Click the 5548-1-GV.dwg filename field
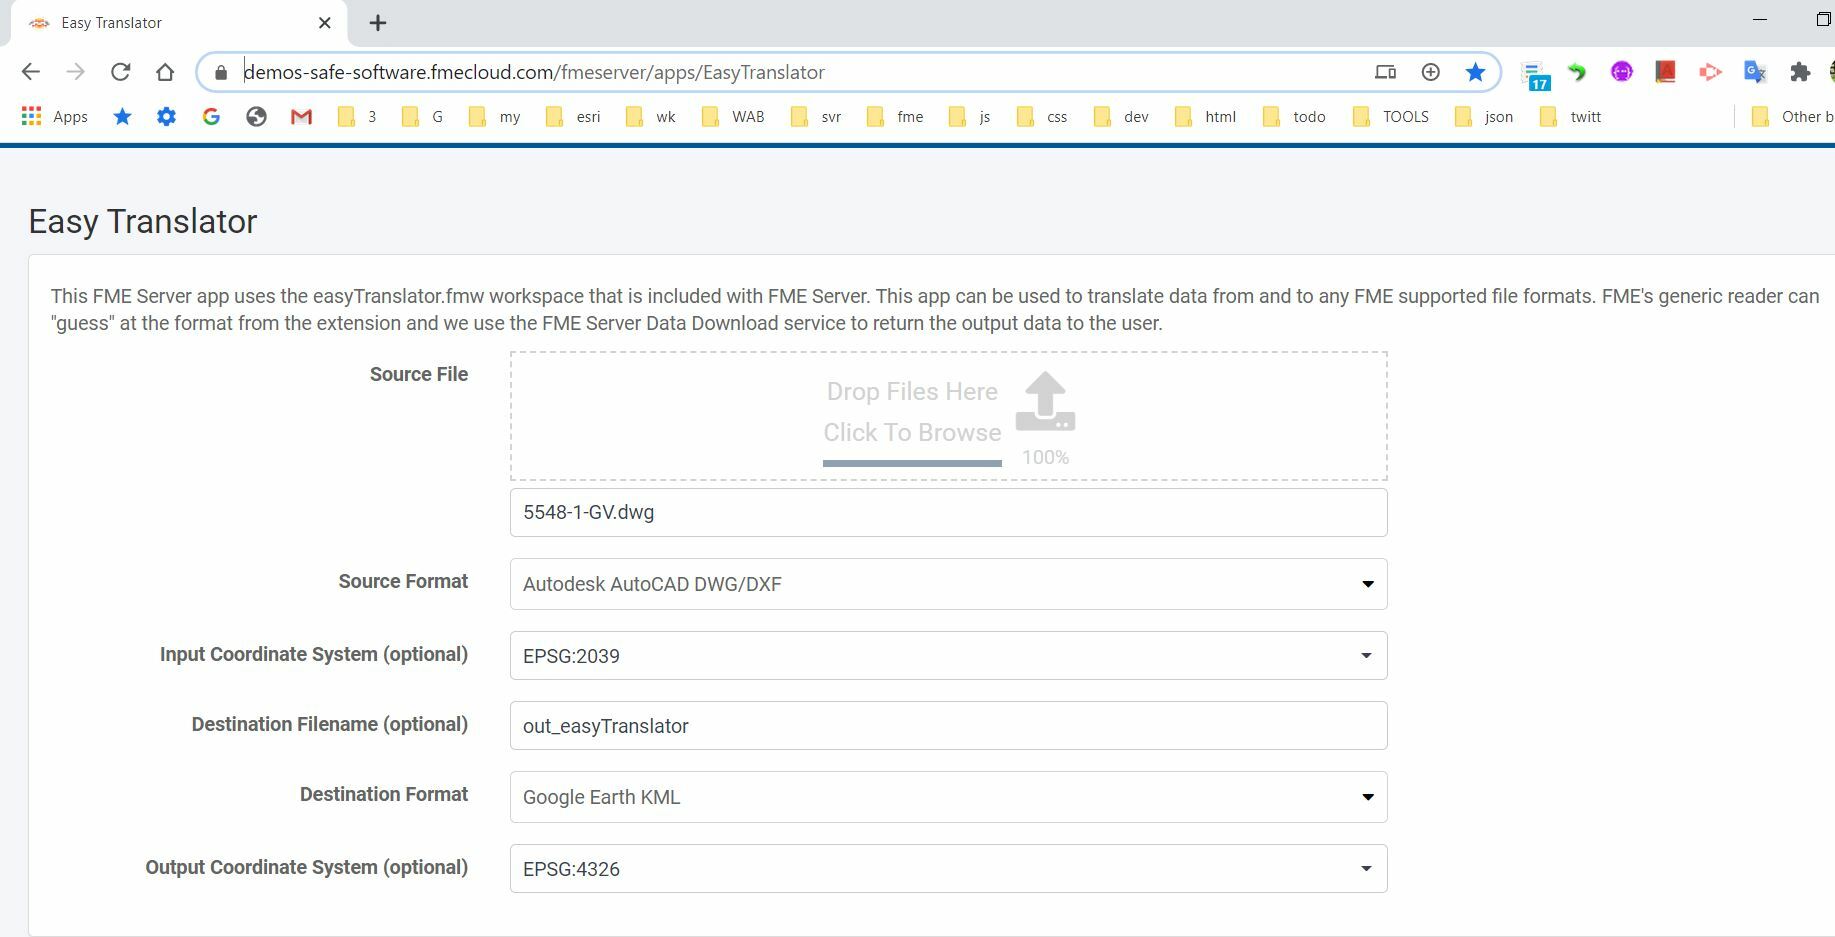Screen dimensions: 1835x937 pos(948,512)
